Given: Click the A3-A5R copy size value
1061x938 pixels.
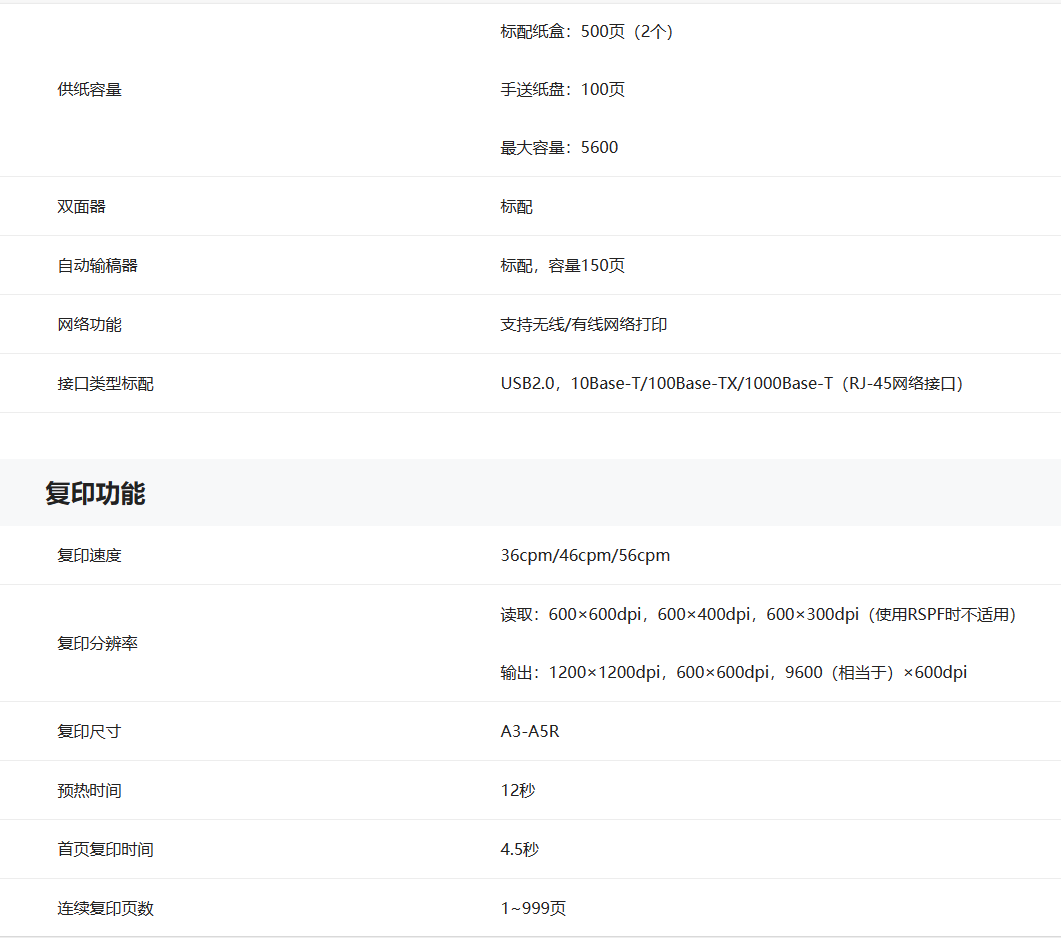Looking at the screenshot, I should (x=530, y=732).
